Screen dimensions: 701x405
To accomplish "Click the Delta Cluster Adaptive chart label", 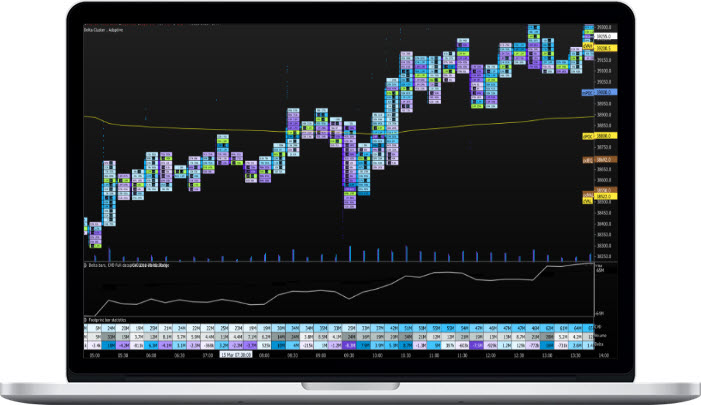I will tap(106, 31).
